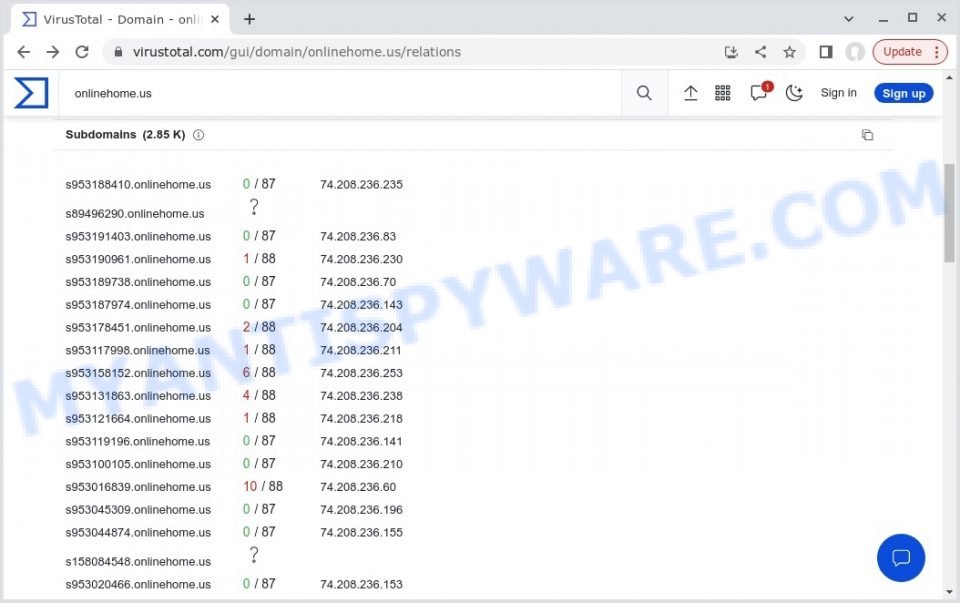Click the Sign in link
Image resolution: width=960 pixels, height=603 pixels.
click(x=838, y=93)
